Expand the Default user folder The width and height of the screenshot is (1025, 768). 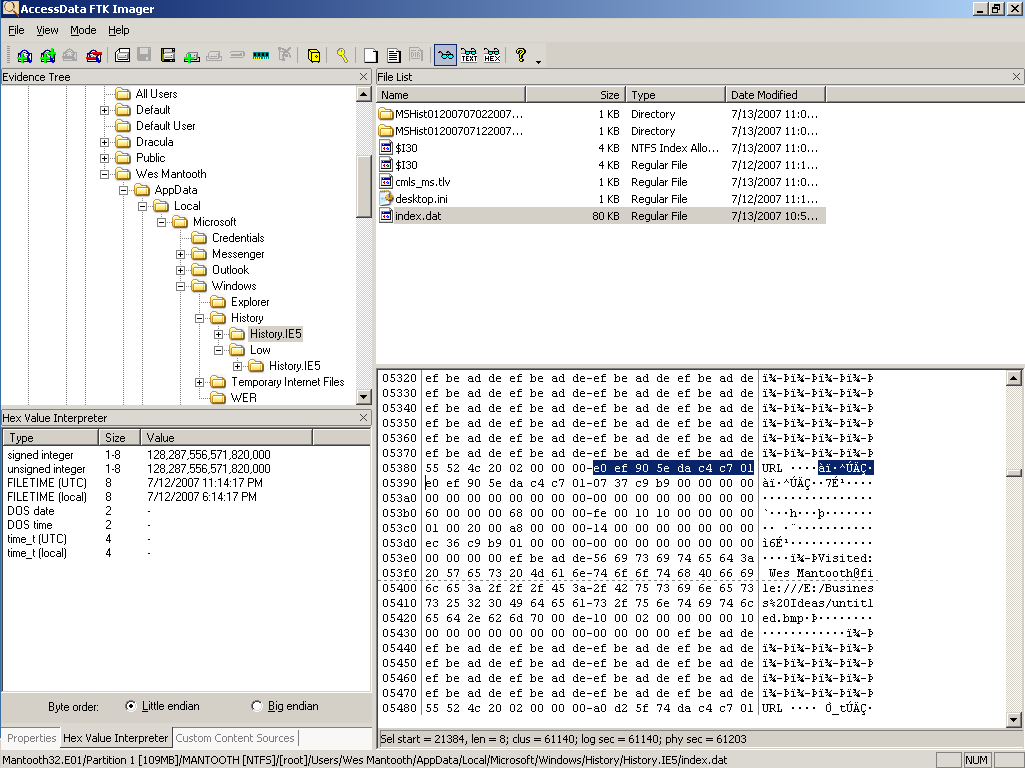[x=105, y=110]
